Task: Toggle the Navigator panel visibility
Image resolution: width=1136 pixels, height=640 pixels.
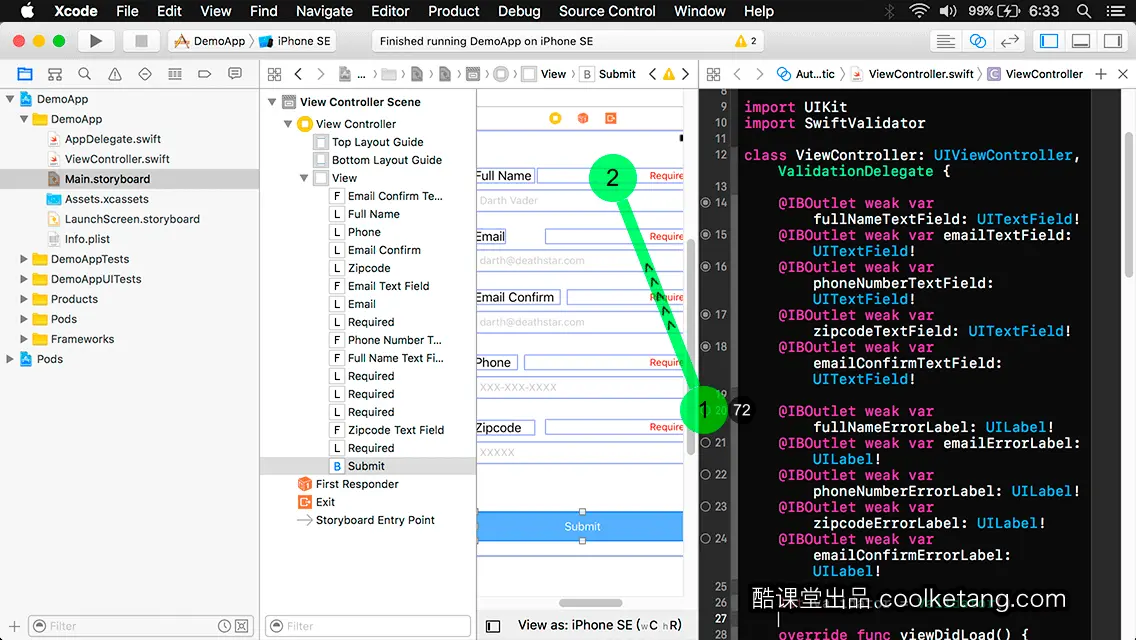Action: click(1049, 41)
